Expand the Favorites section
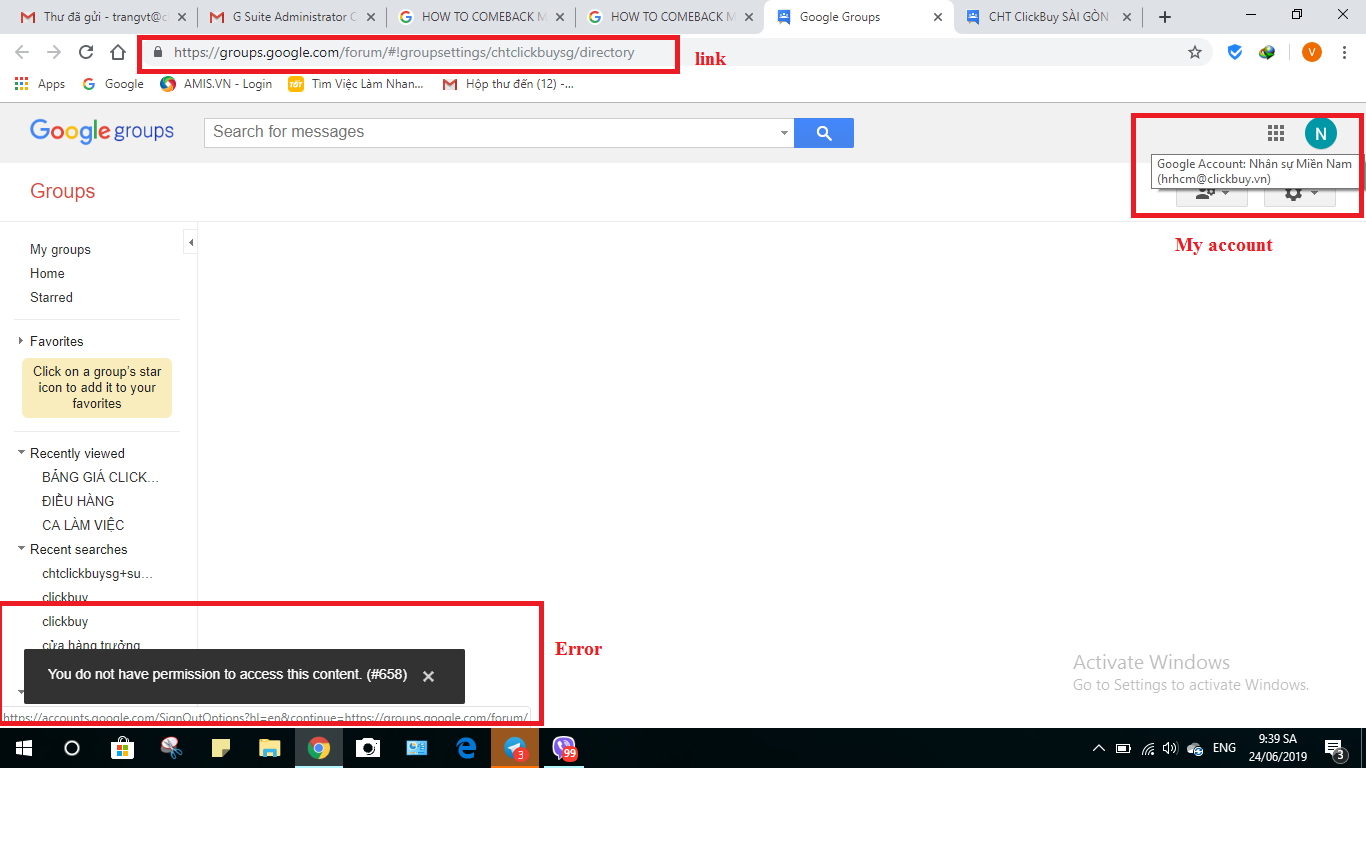1366x850 pixels. (21, 341)
